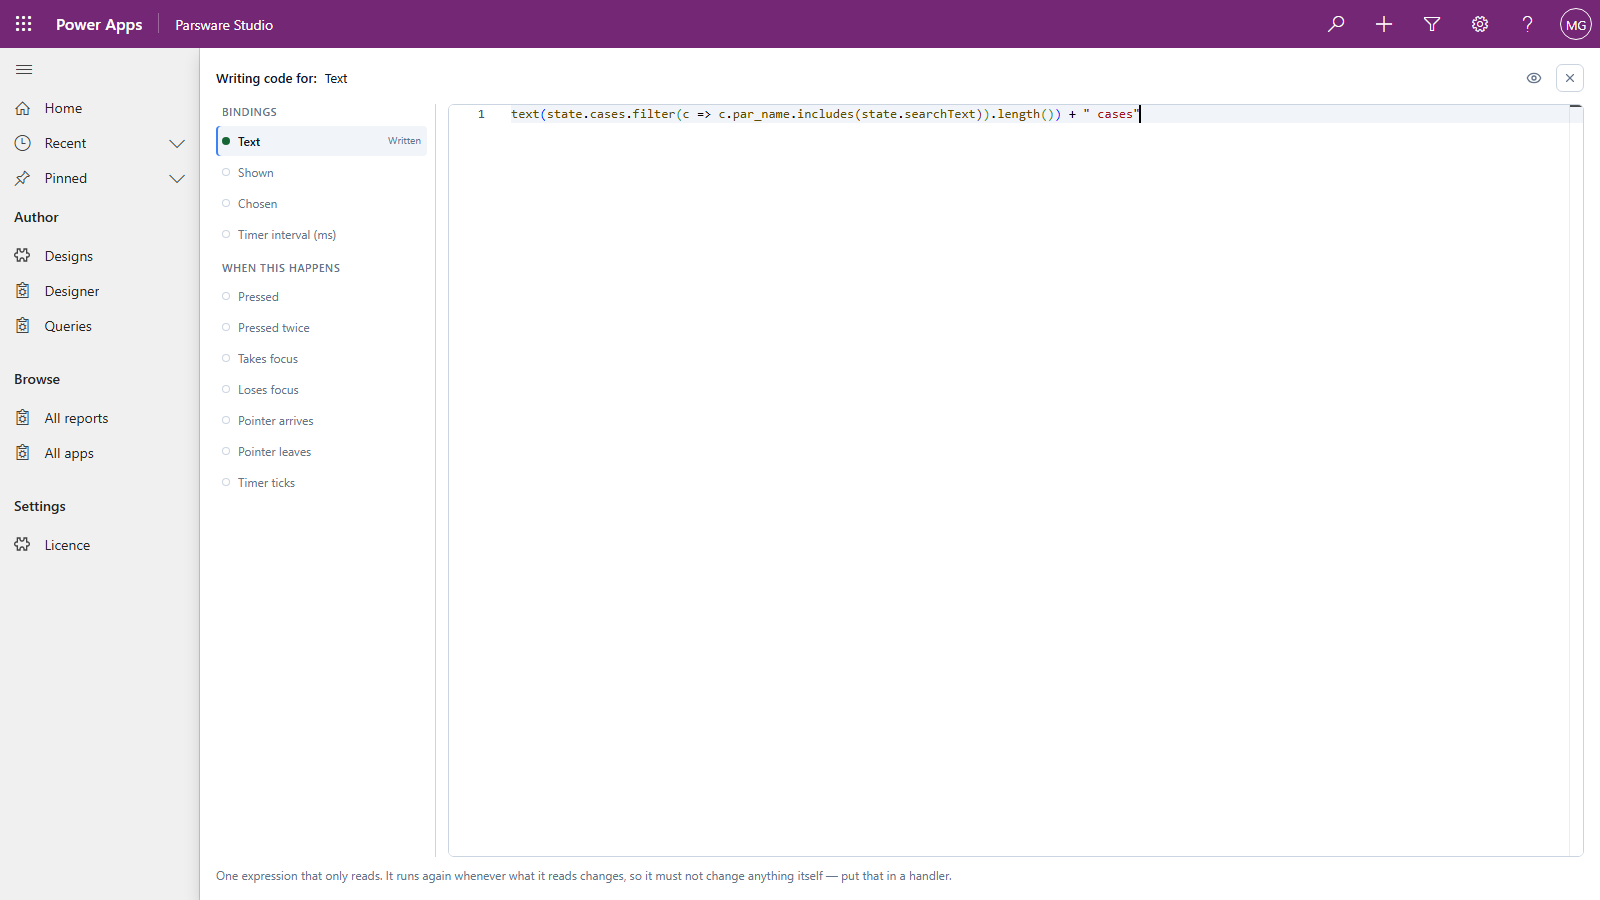
Task: Select the Timer interval (ms) binding
Action: click(322, 235)
